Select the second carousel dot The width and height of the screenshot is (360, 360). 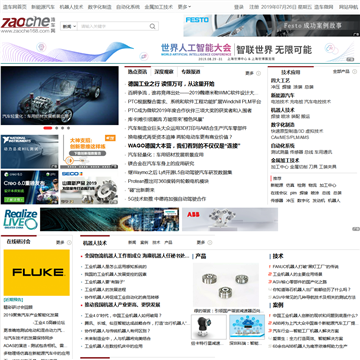coord(57,128)
